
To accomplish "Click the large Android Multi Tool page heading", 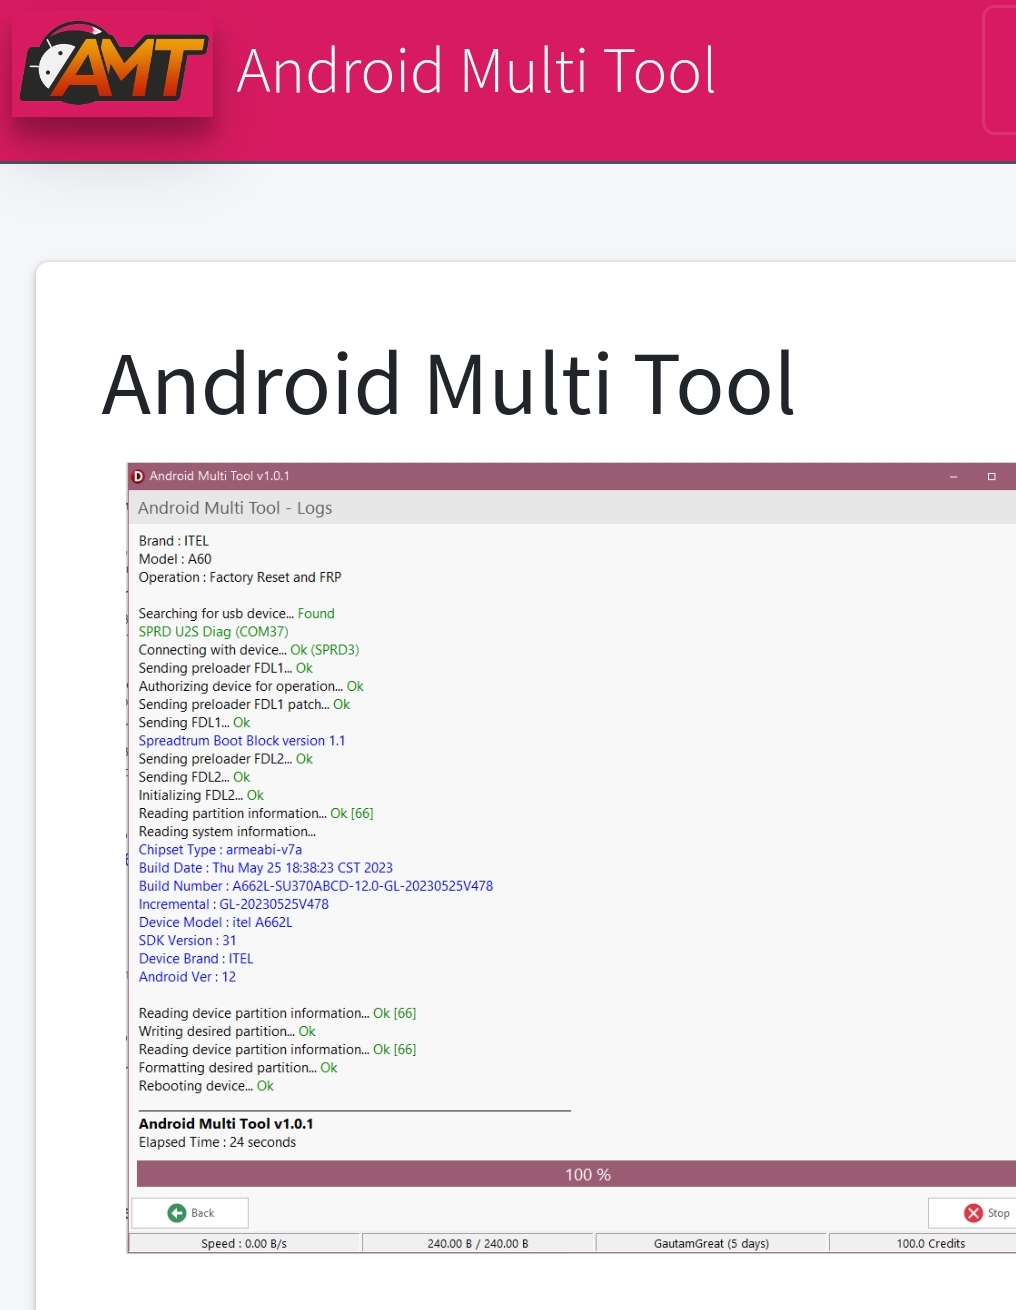I will (449, 384).
